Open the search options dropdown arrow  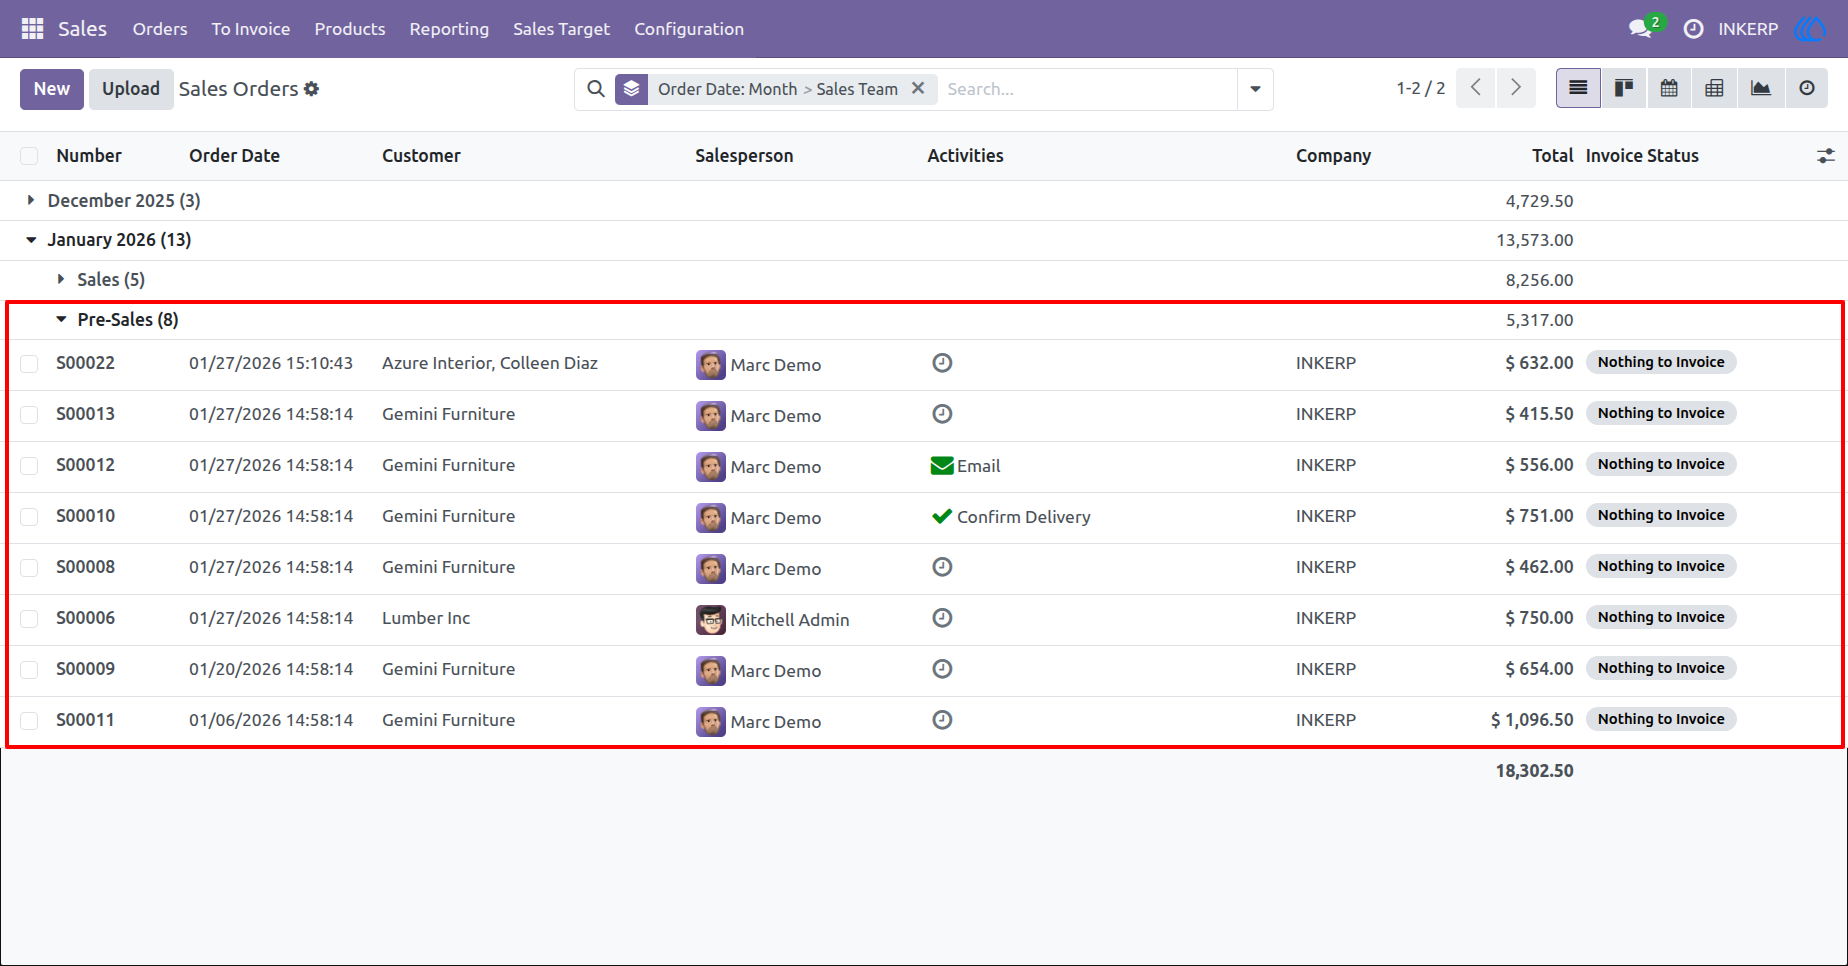tap(1255, 89)
